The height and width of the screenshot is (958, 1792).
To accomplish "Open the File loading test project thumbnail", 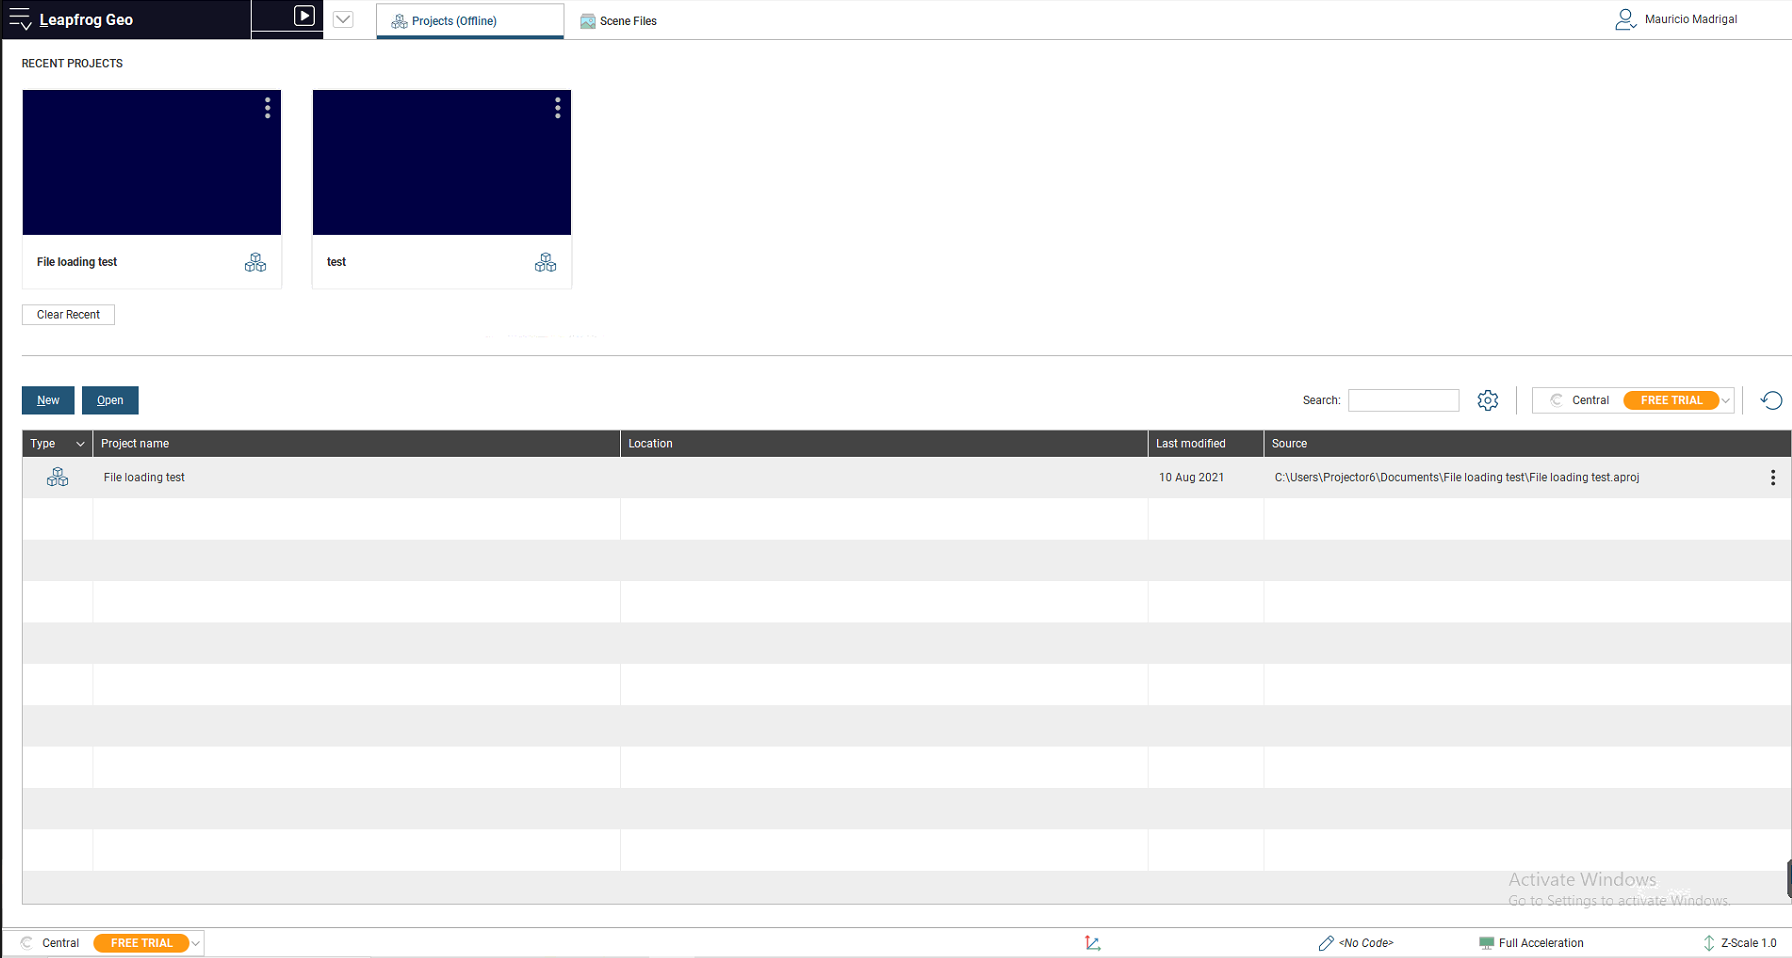I will tap(152, 162).
